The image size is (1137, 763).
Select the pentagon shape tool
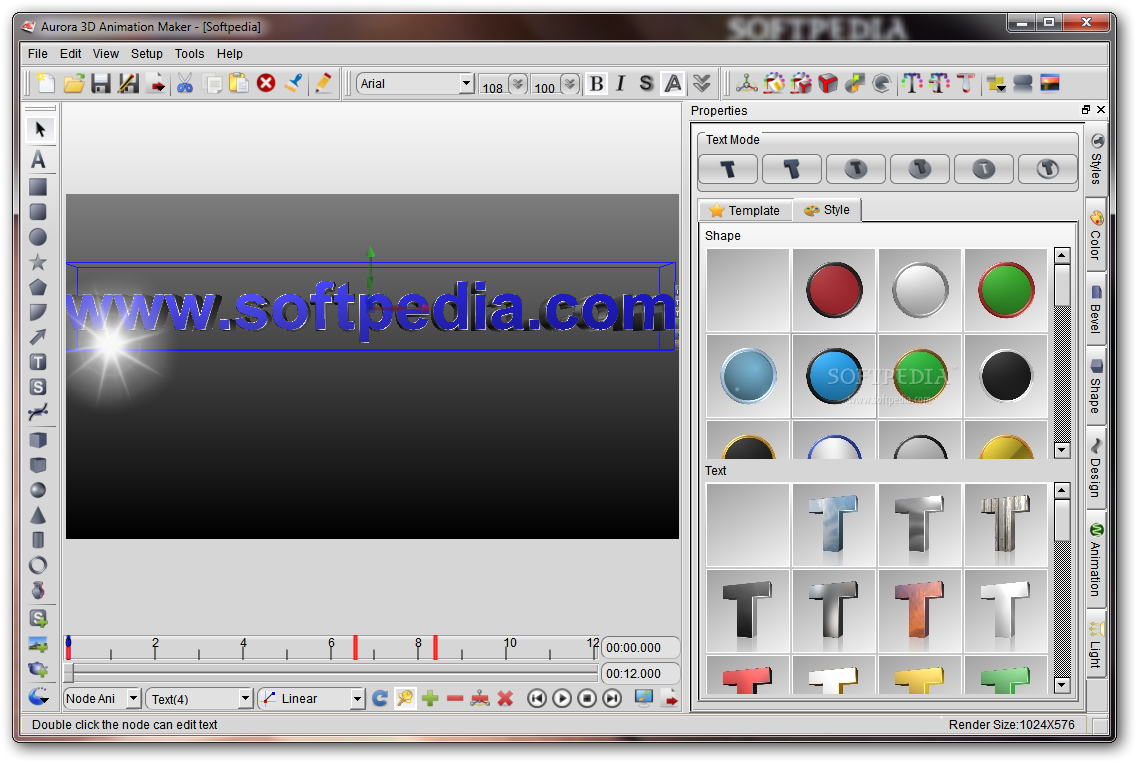38,287
